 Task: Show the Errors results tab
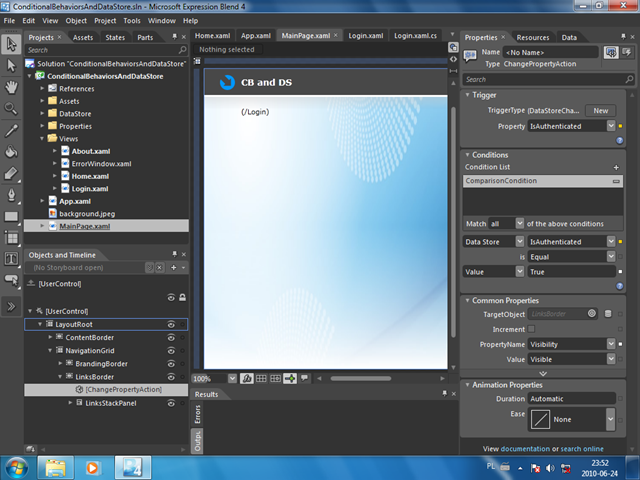click(x=197, y=414)
